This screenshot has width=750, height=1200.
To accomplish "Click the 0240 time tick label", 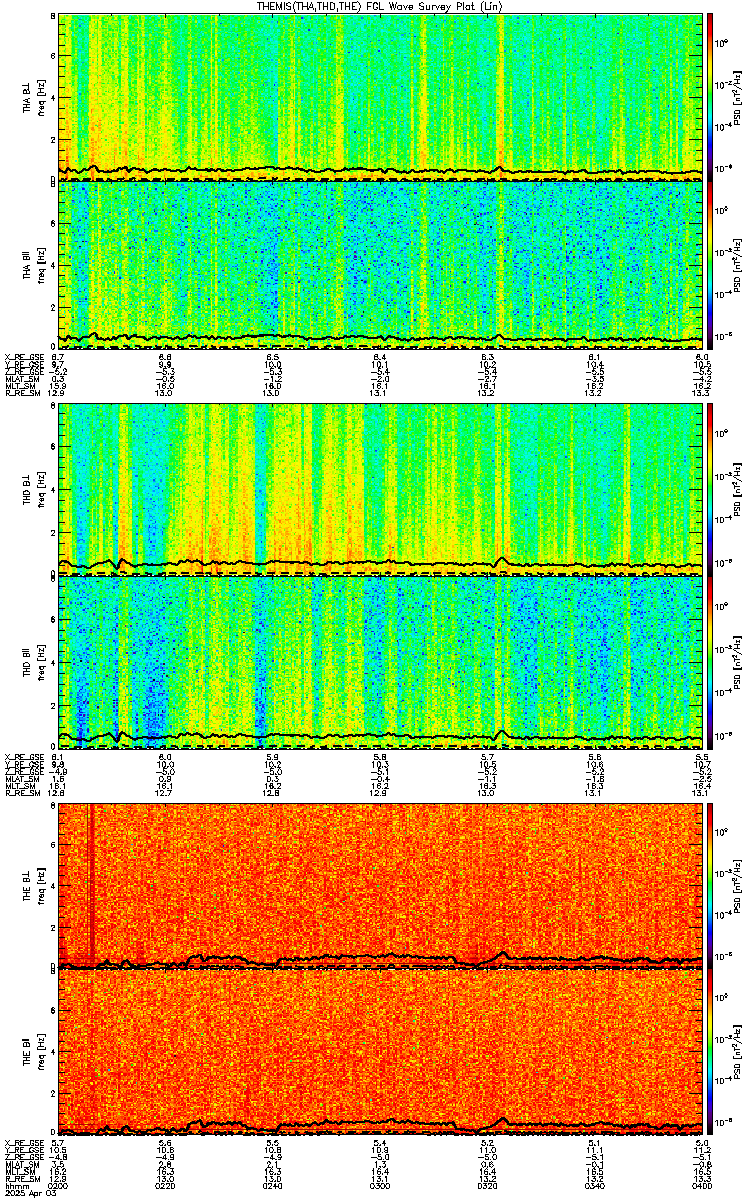I will (x=273, y=1184).
